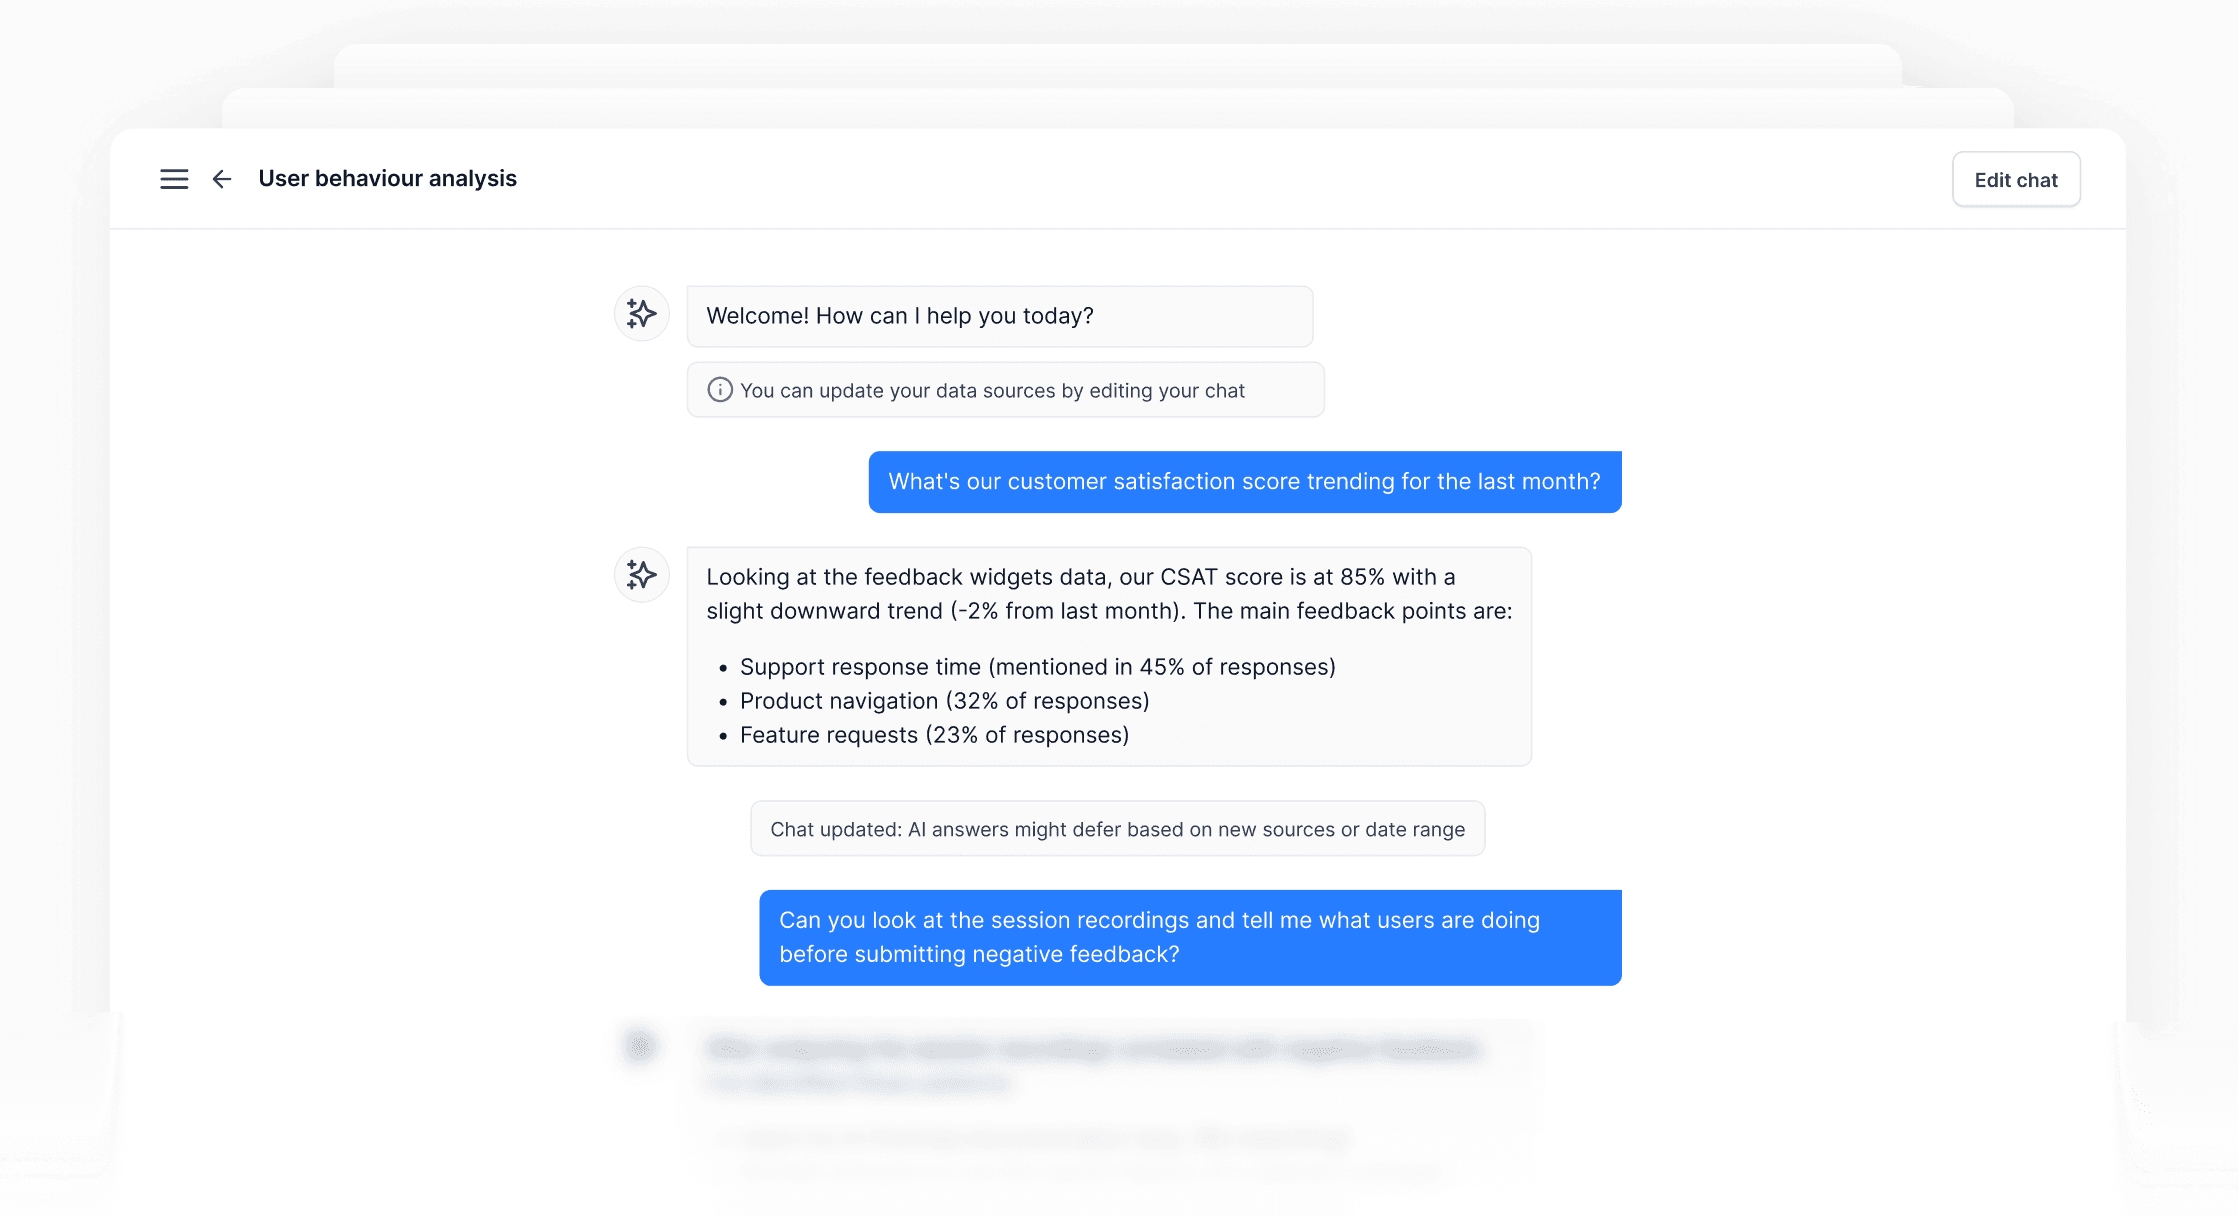The image size is (2238, 1216).
Task: Click the Product navigation bullet item
Action: pyautogui.click(x=945, y=701)
